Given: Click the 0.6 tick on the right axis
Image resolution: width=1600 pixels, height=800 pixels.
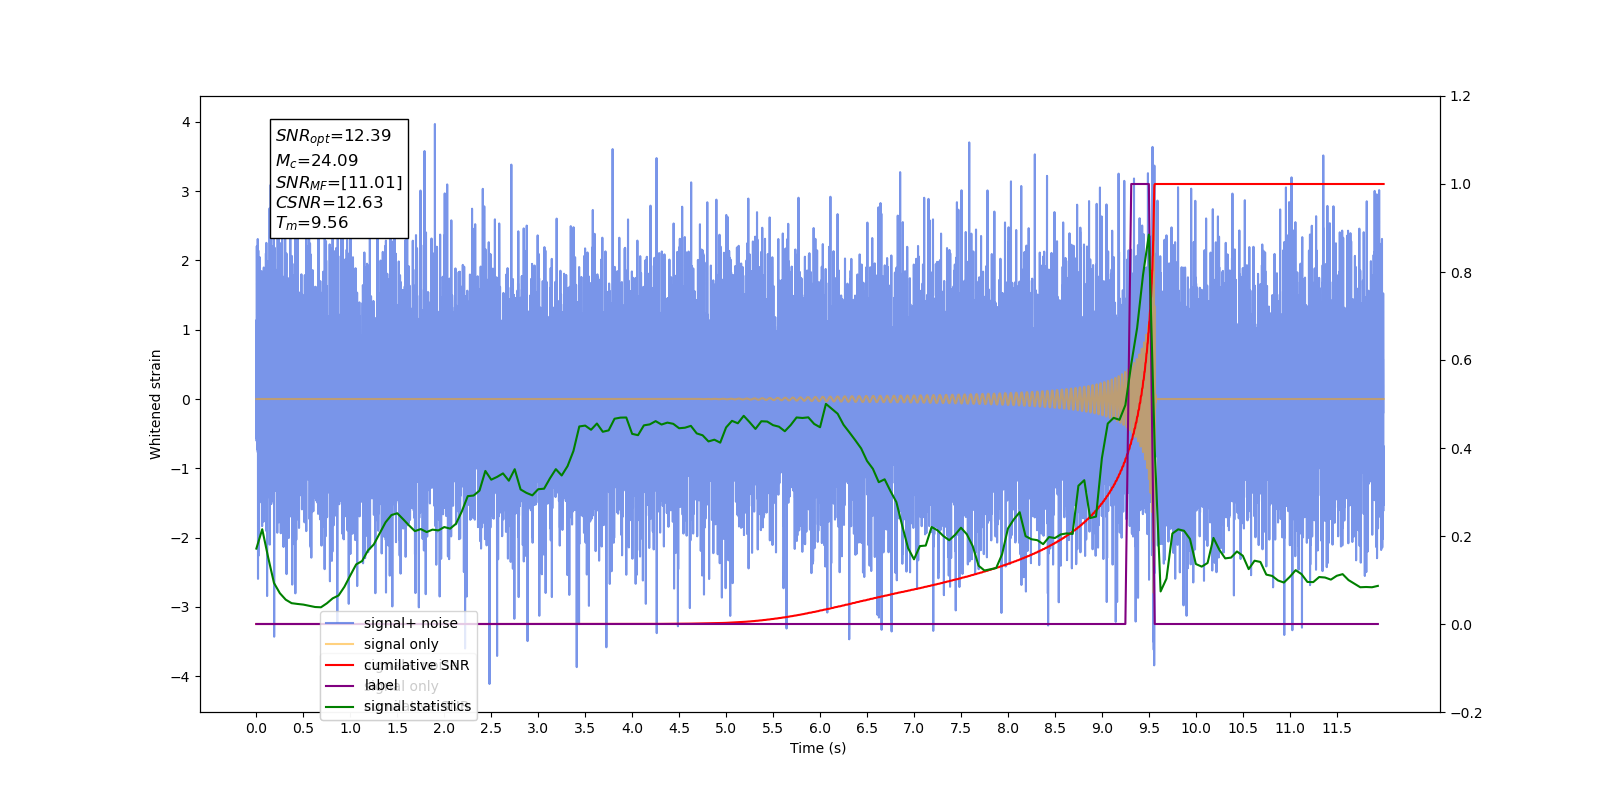Looking at the screenshot, I should (1461, 361).
